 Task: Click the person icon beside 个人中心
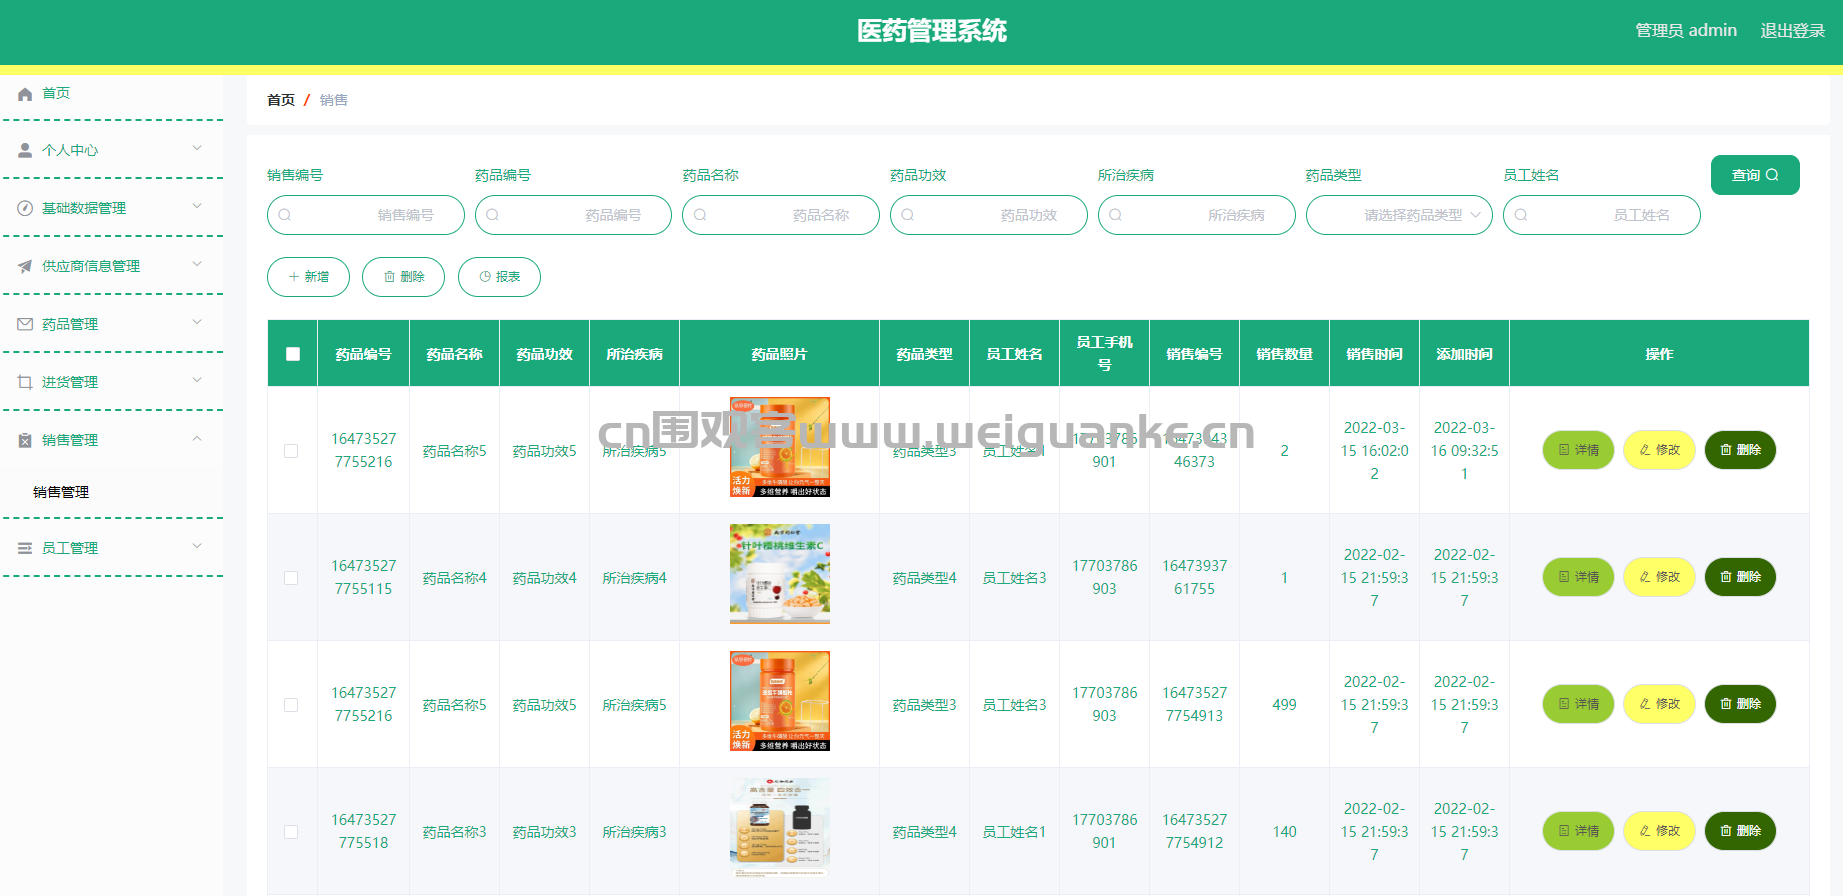coord(25,150)
